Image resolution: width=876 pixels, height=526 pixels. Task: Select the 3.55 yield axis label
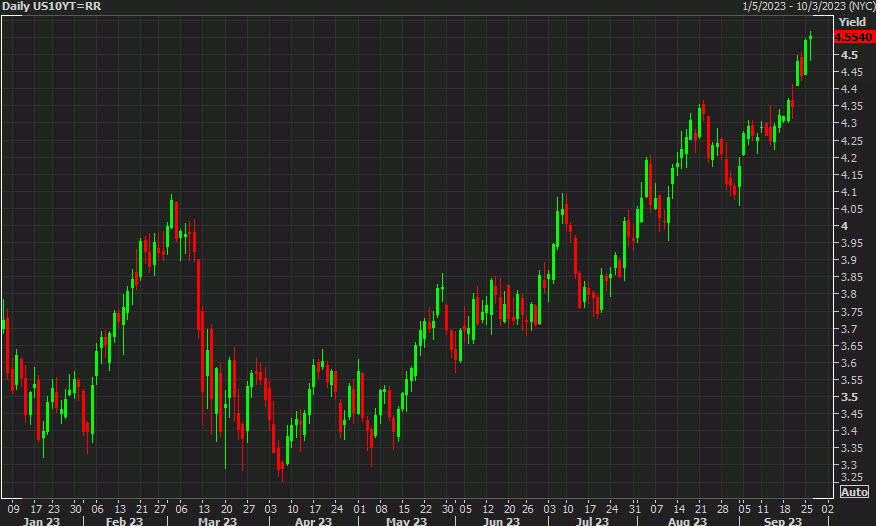[851, 380]
